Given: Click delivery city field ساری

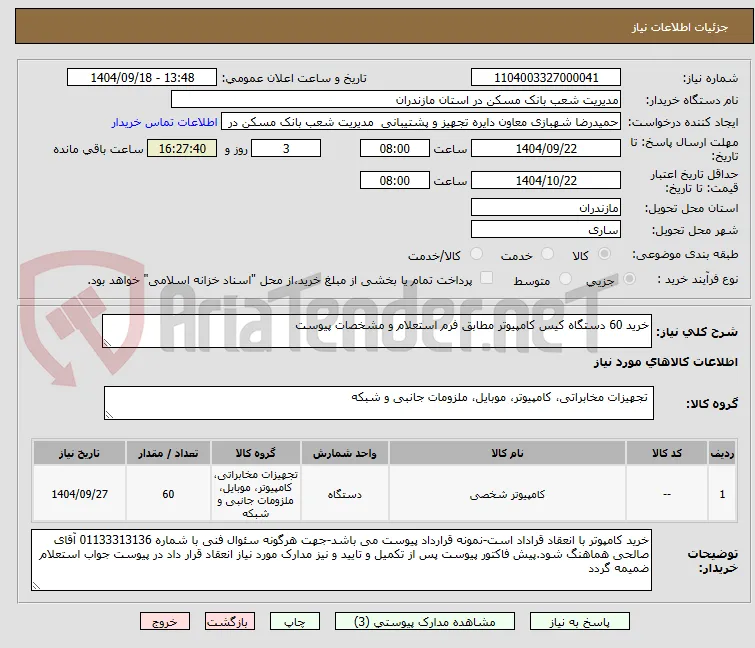Looking at the screenshot, I should point(546,230).
